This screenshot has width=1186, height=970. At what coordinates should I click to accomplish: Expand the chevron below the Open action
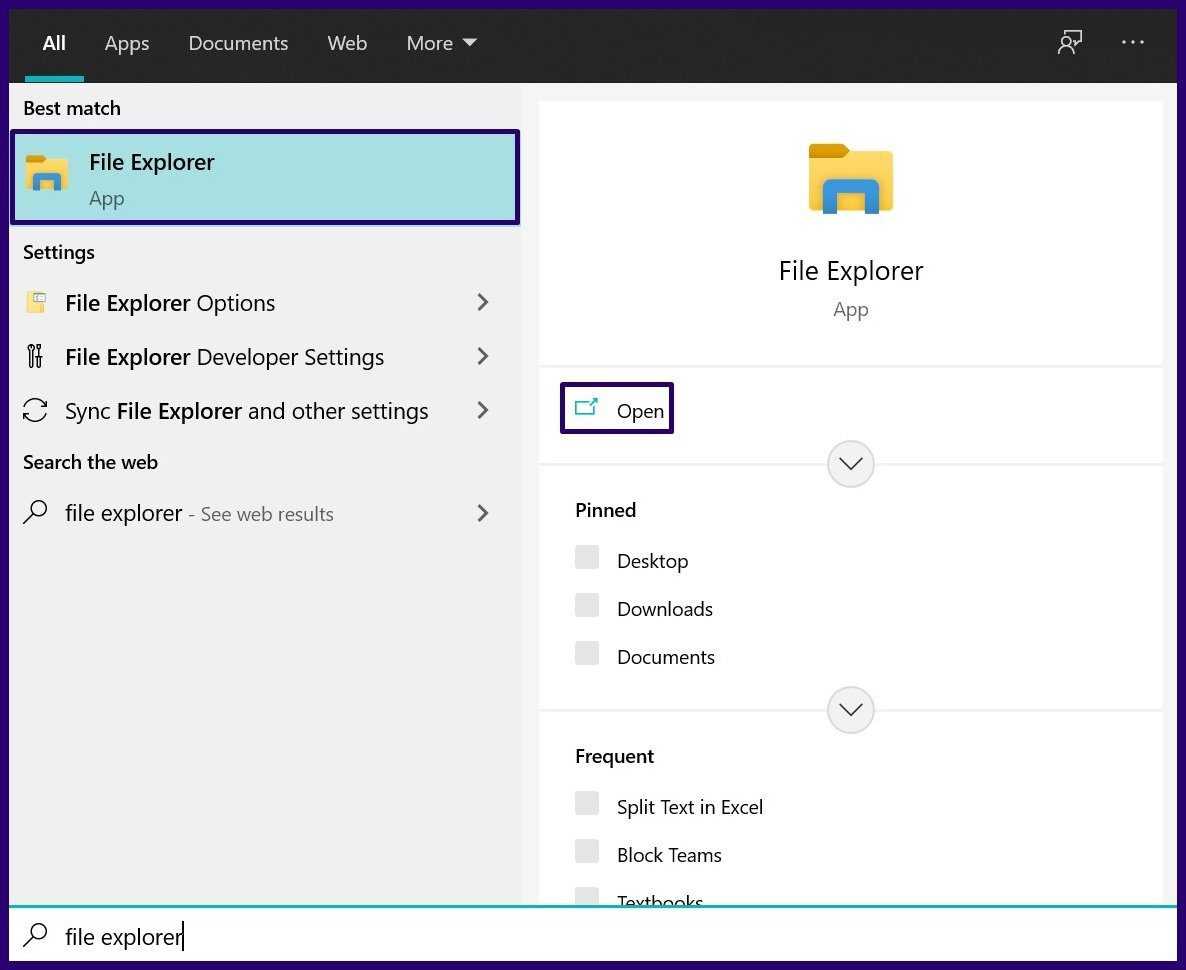[x=851, y=464]
